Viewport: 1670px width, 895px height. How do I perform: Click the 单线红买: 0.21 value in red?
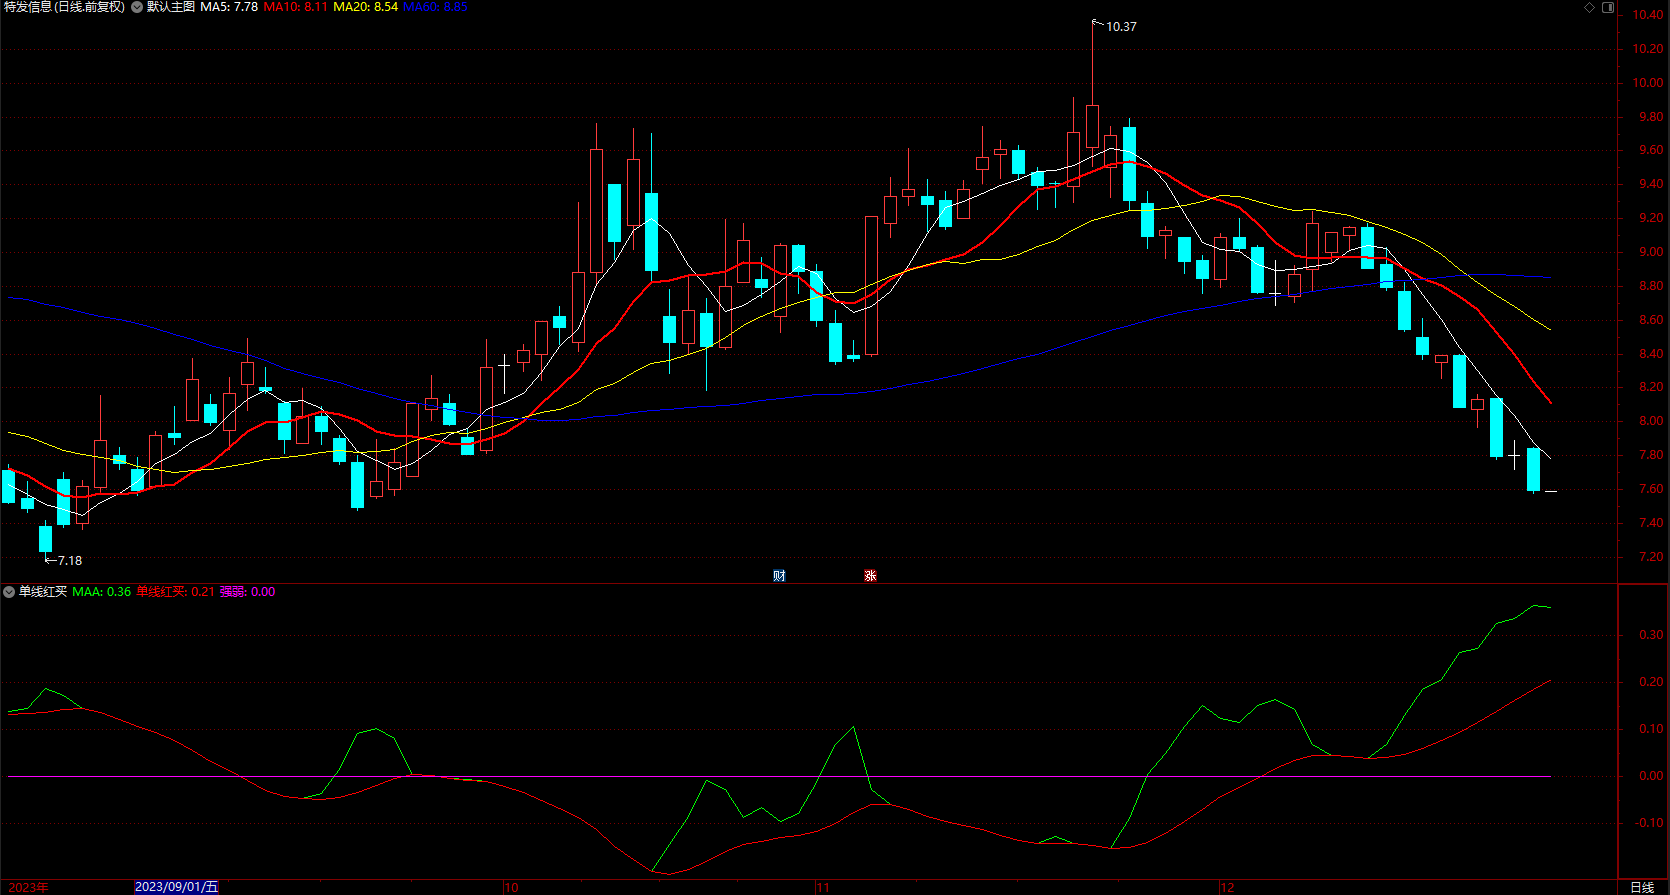[x=175, y=592]
